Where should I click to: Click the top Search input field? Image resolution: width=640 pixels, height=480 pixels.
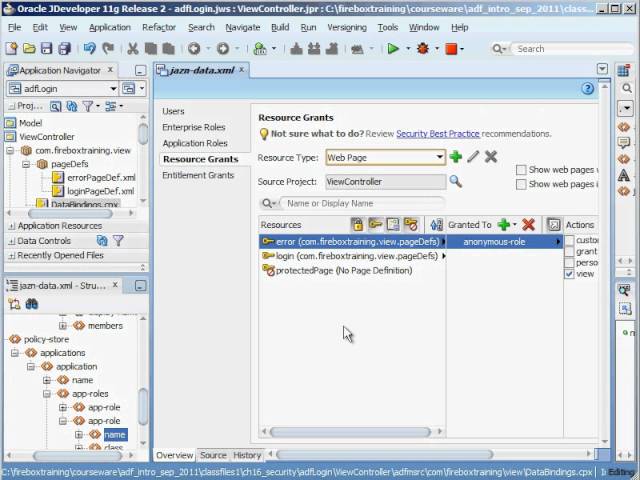[572, 49]
